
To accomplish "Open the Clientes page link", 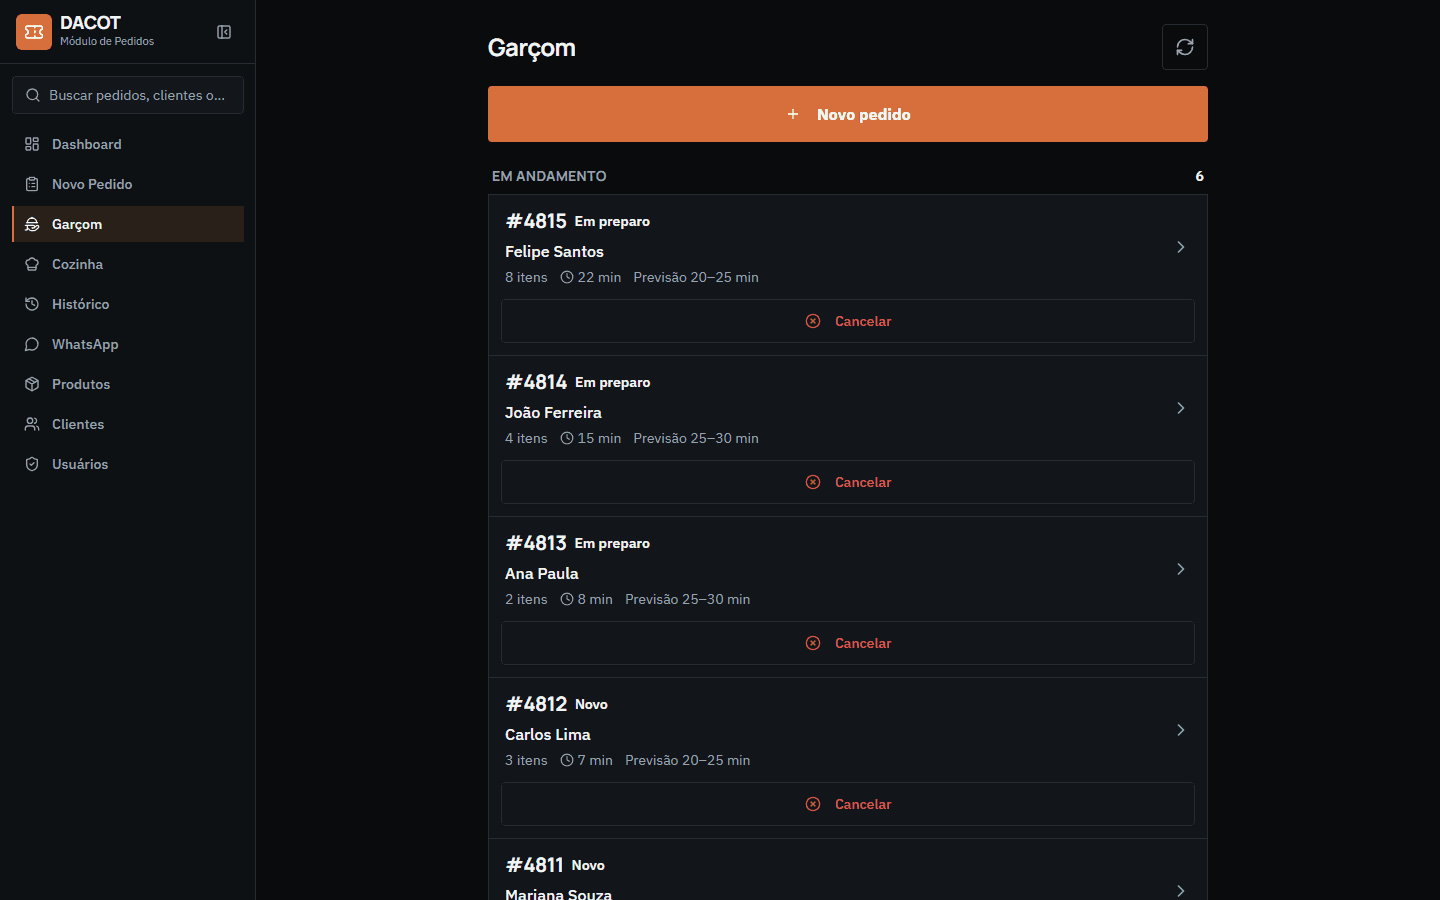I will point(128,424).
